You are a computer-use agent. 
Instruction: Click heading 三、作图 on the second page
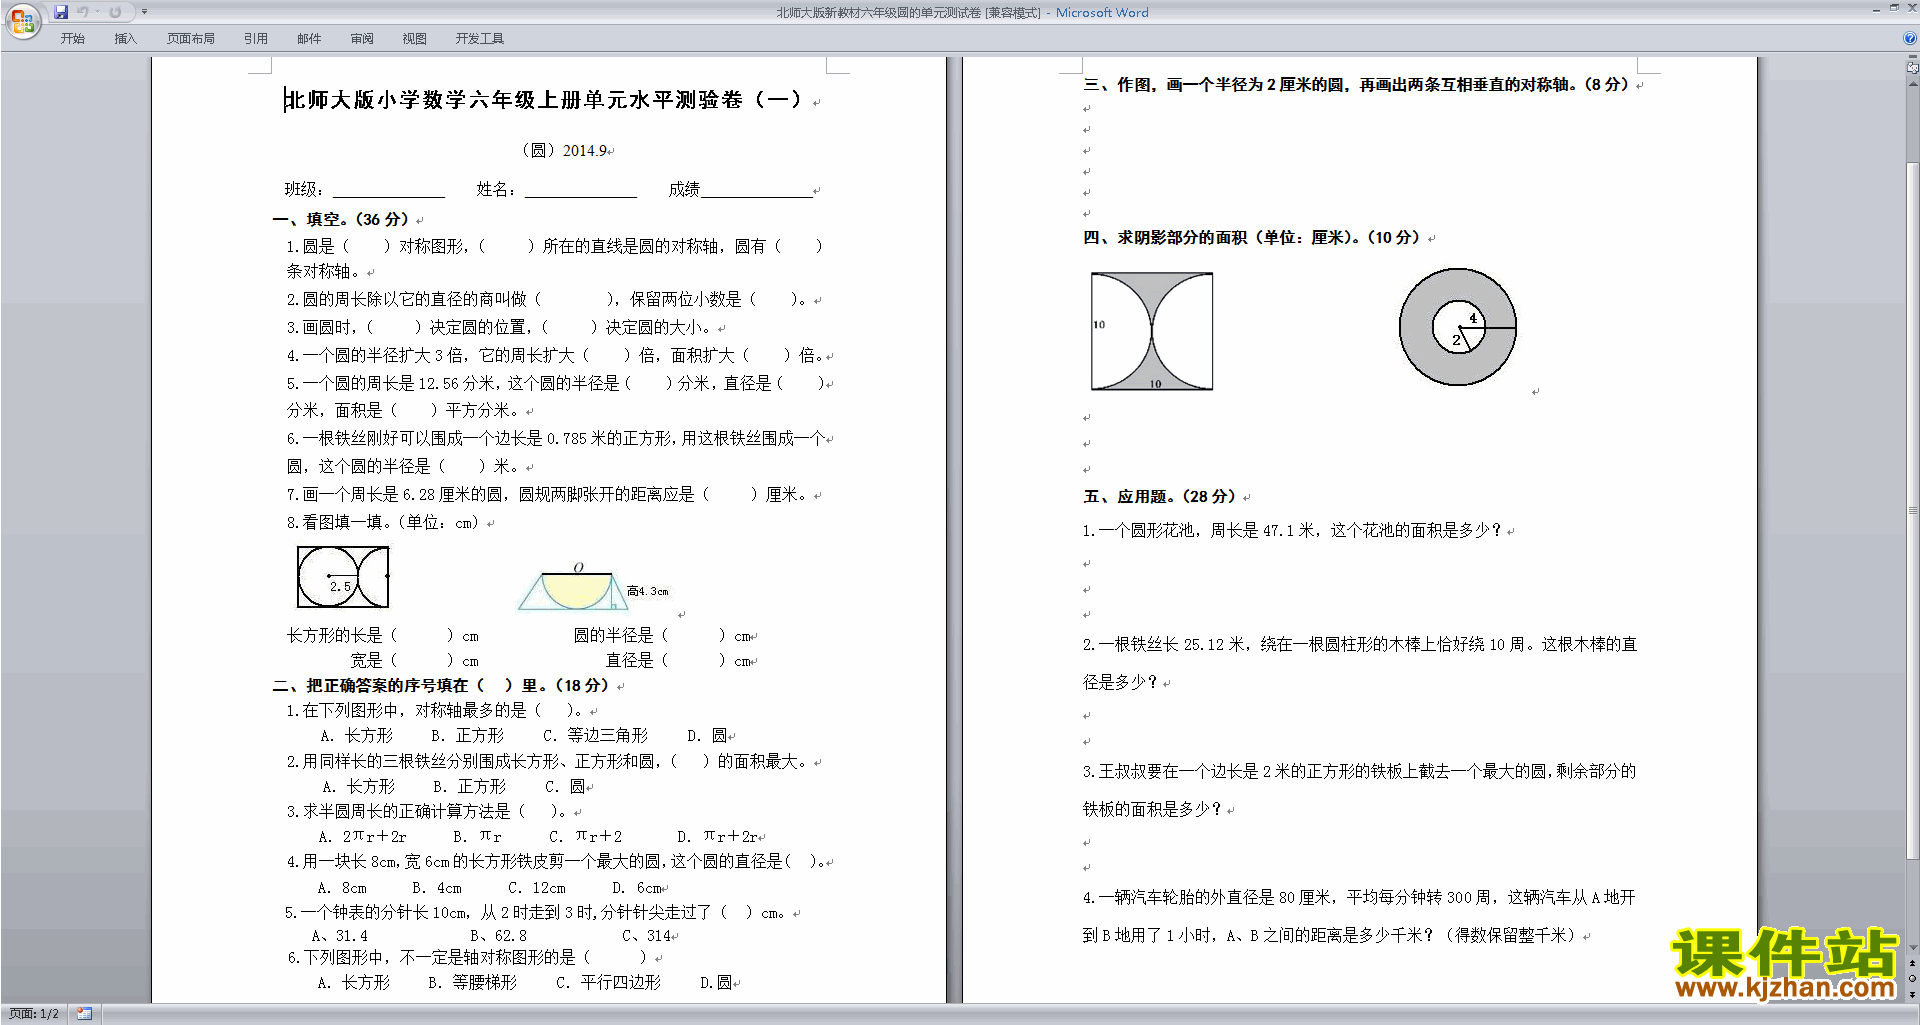(x=1356, y=85)
